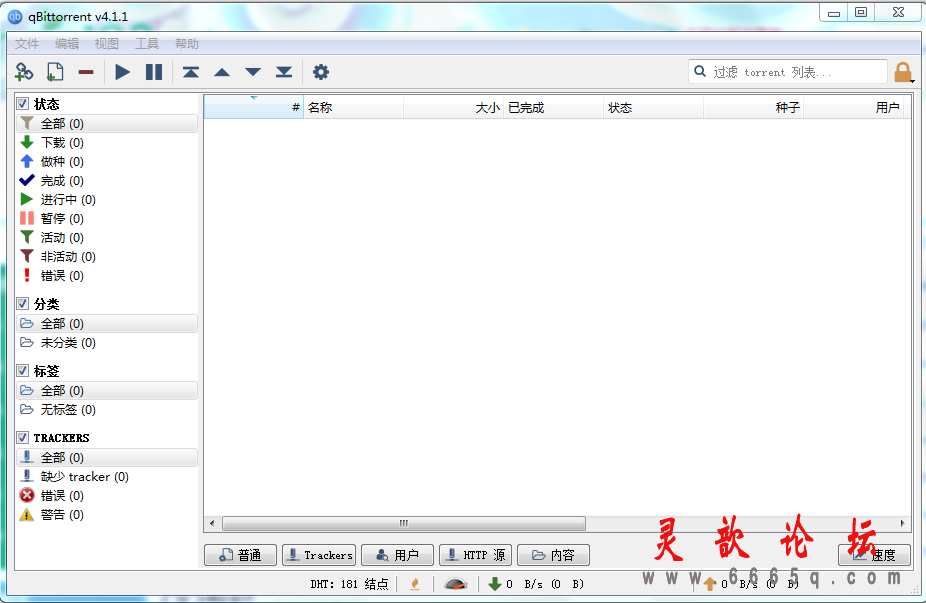Image resolution: width=926 pixels, height=603 pixels.
Task: Select 全部 (0) under 分类
Action: 107,324
